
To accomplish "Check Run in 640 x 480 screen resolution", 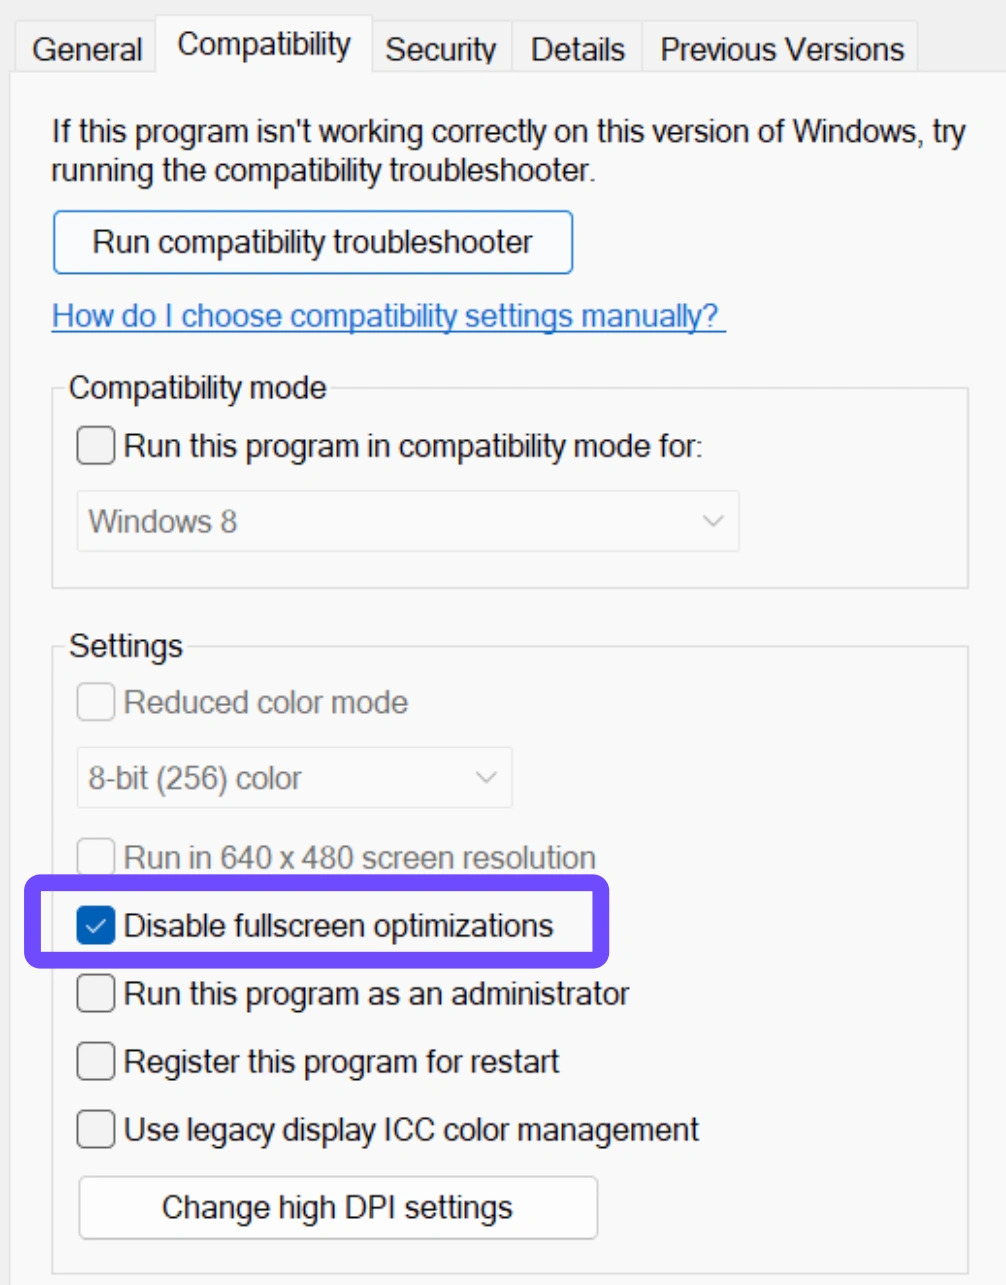I will coord(96,857).
